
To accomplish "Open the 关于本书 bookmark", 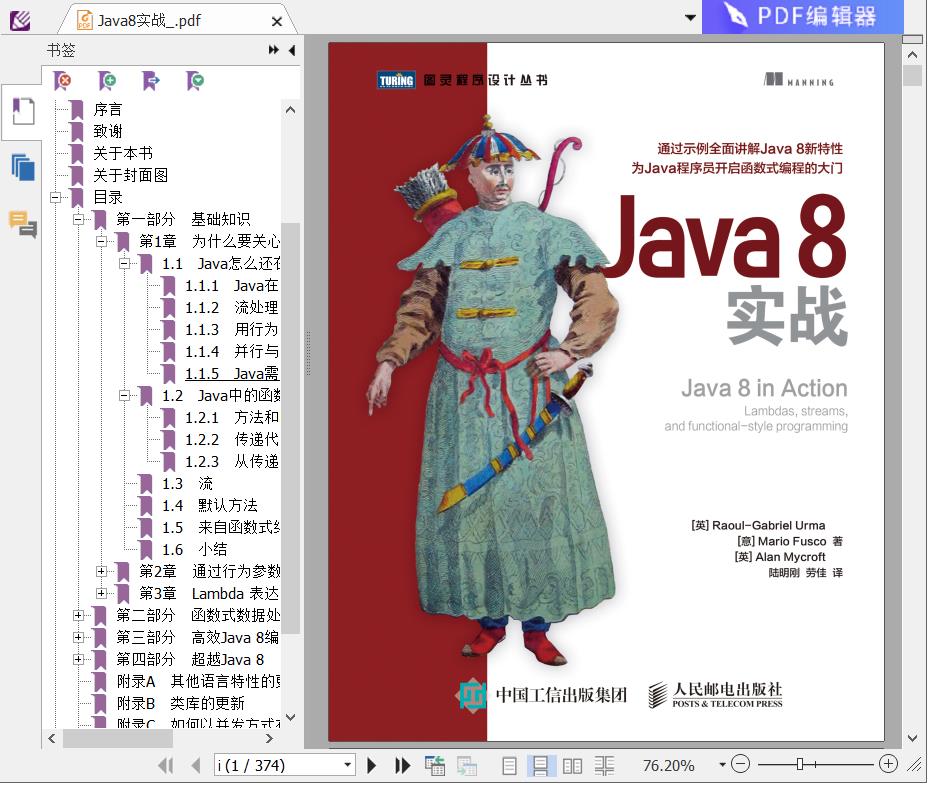I will pyautogui.click(x=123, y=153).
